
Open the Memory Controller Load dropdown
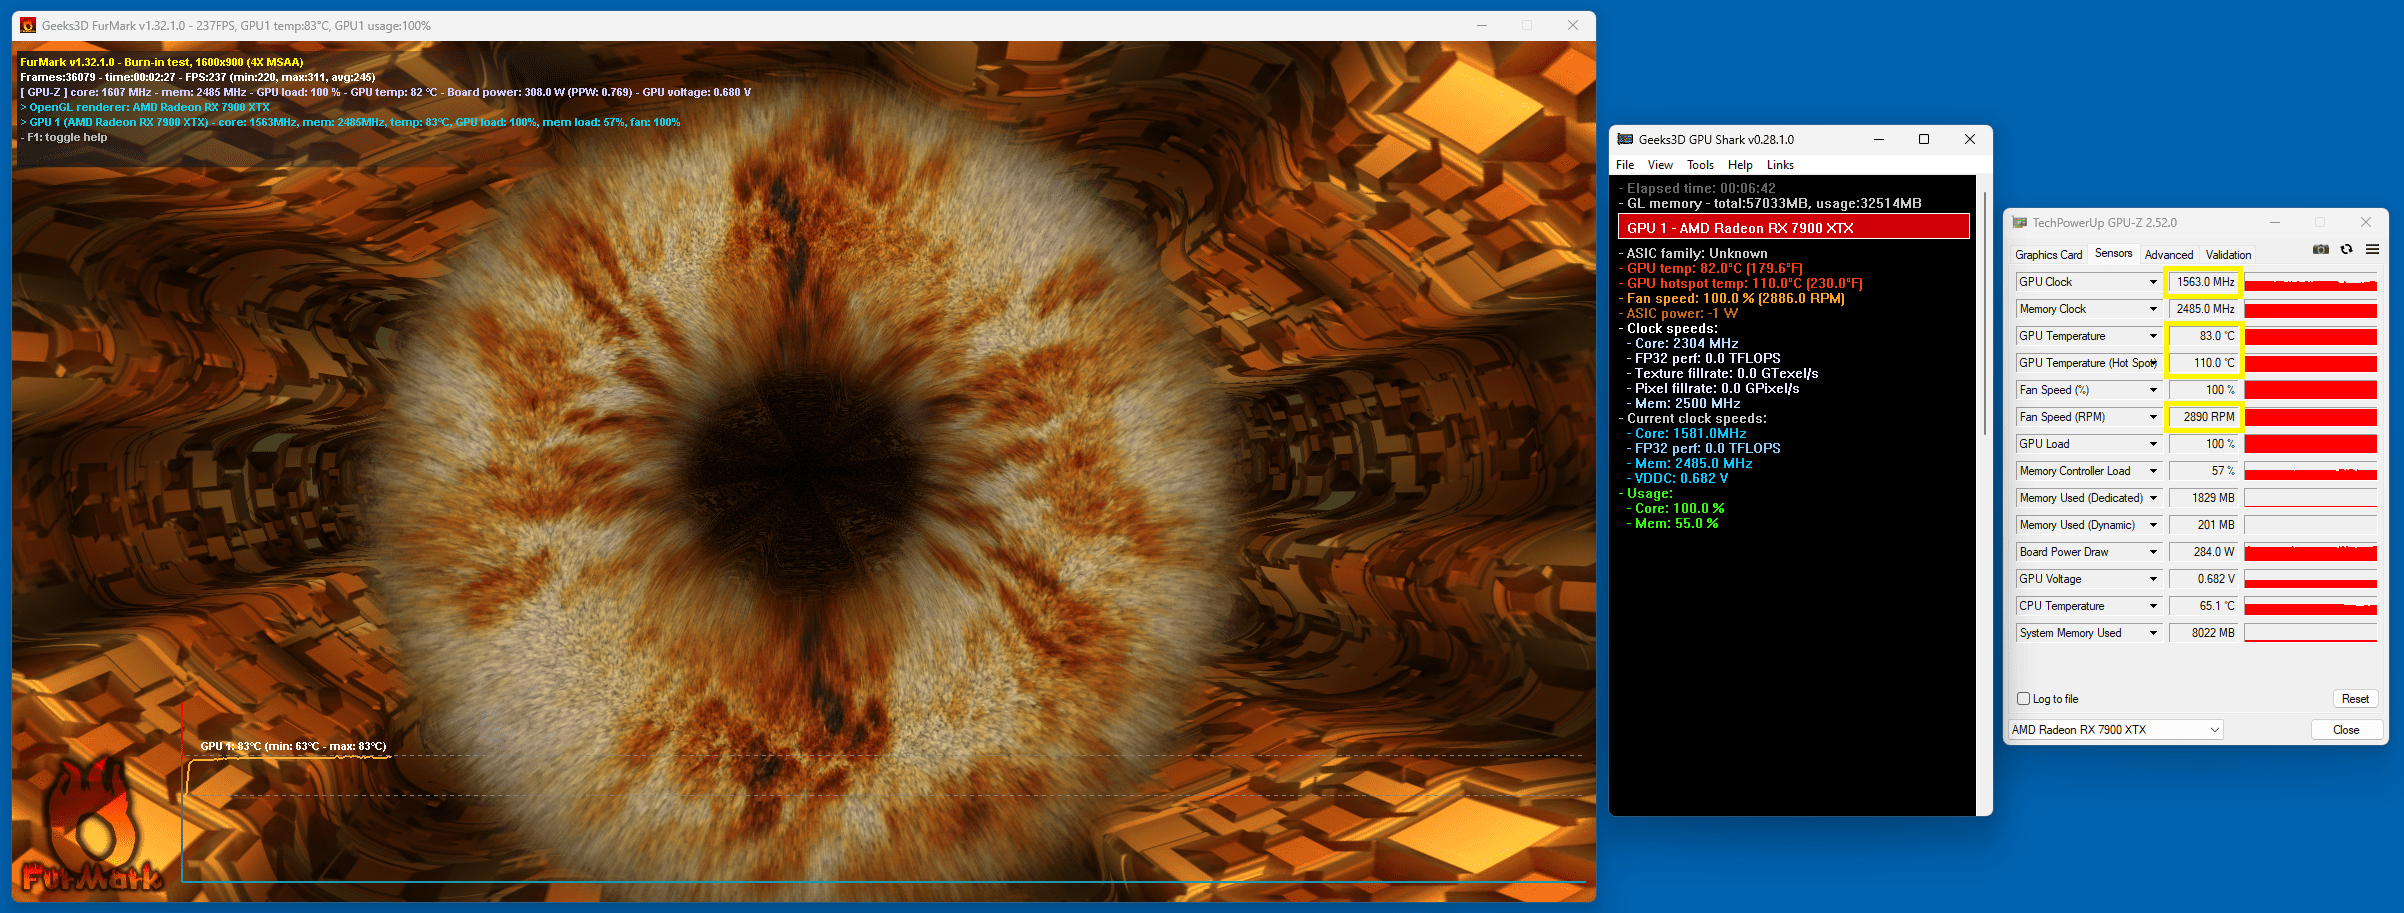[x=2153, y=471]
